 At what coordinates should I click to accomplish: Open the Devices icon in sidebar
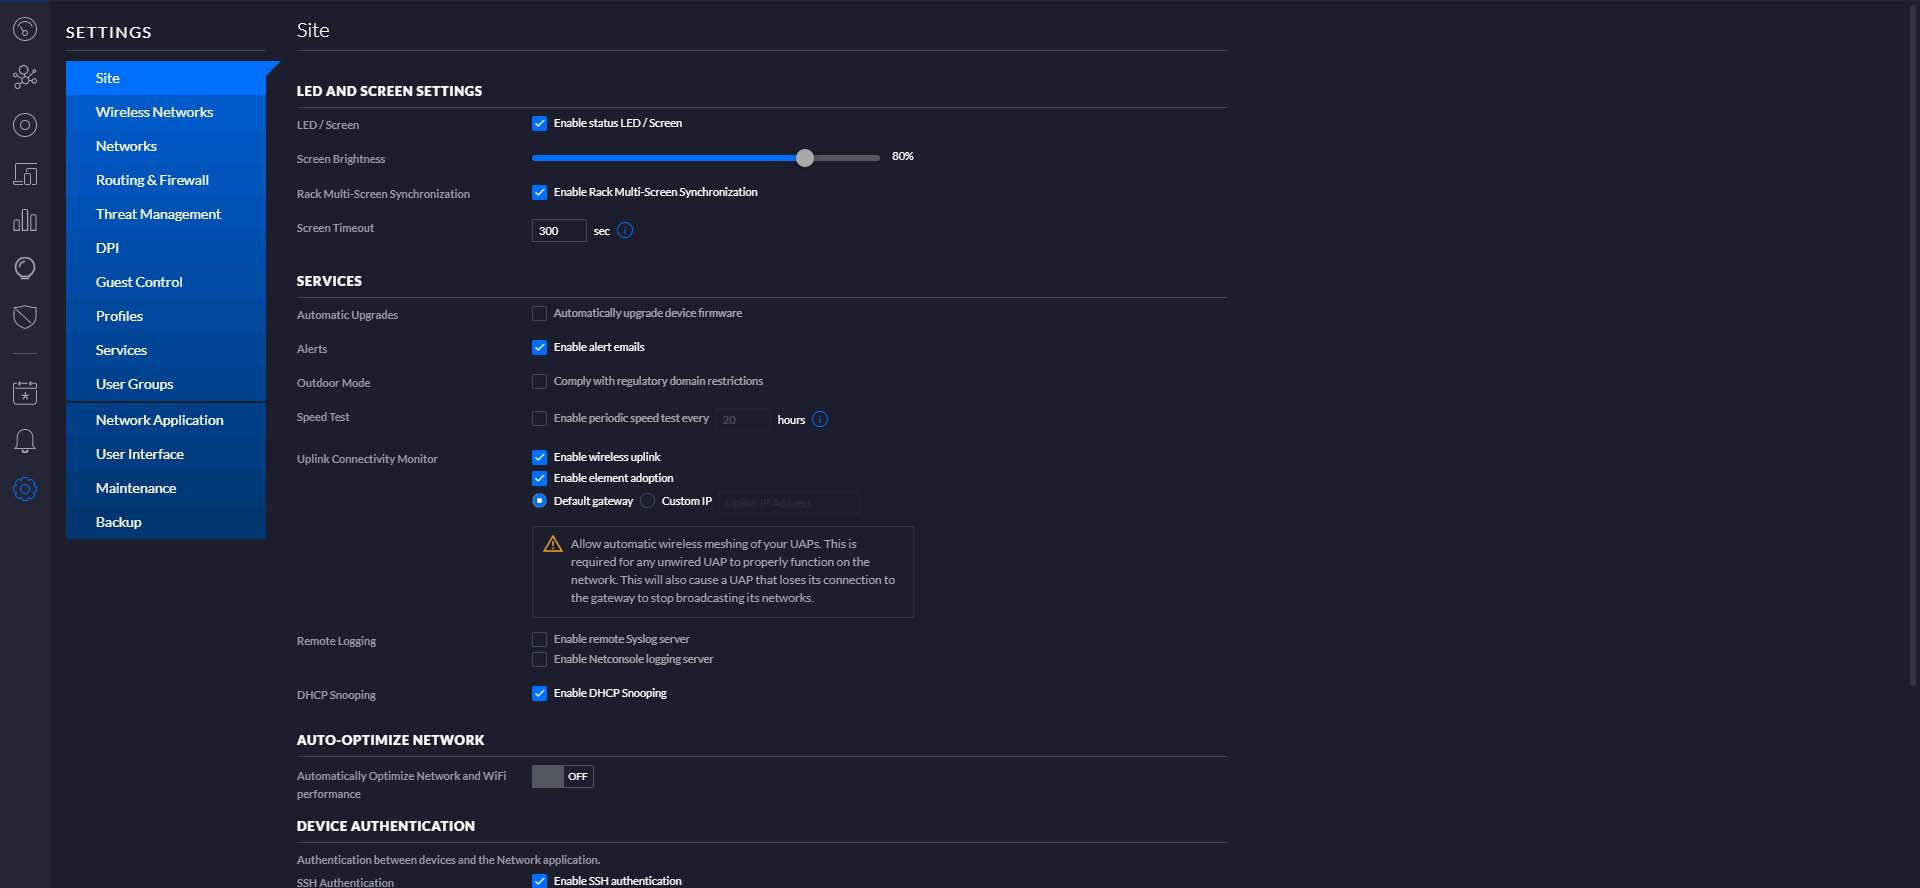(25, 173)
